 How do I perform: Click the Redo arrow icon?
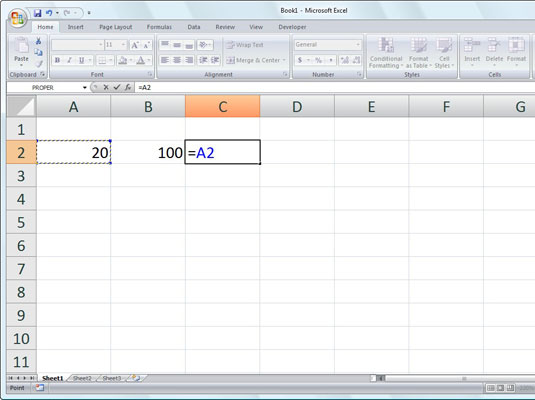67,13
